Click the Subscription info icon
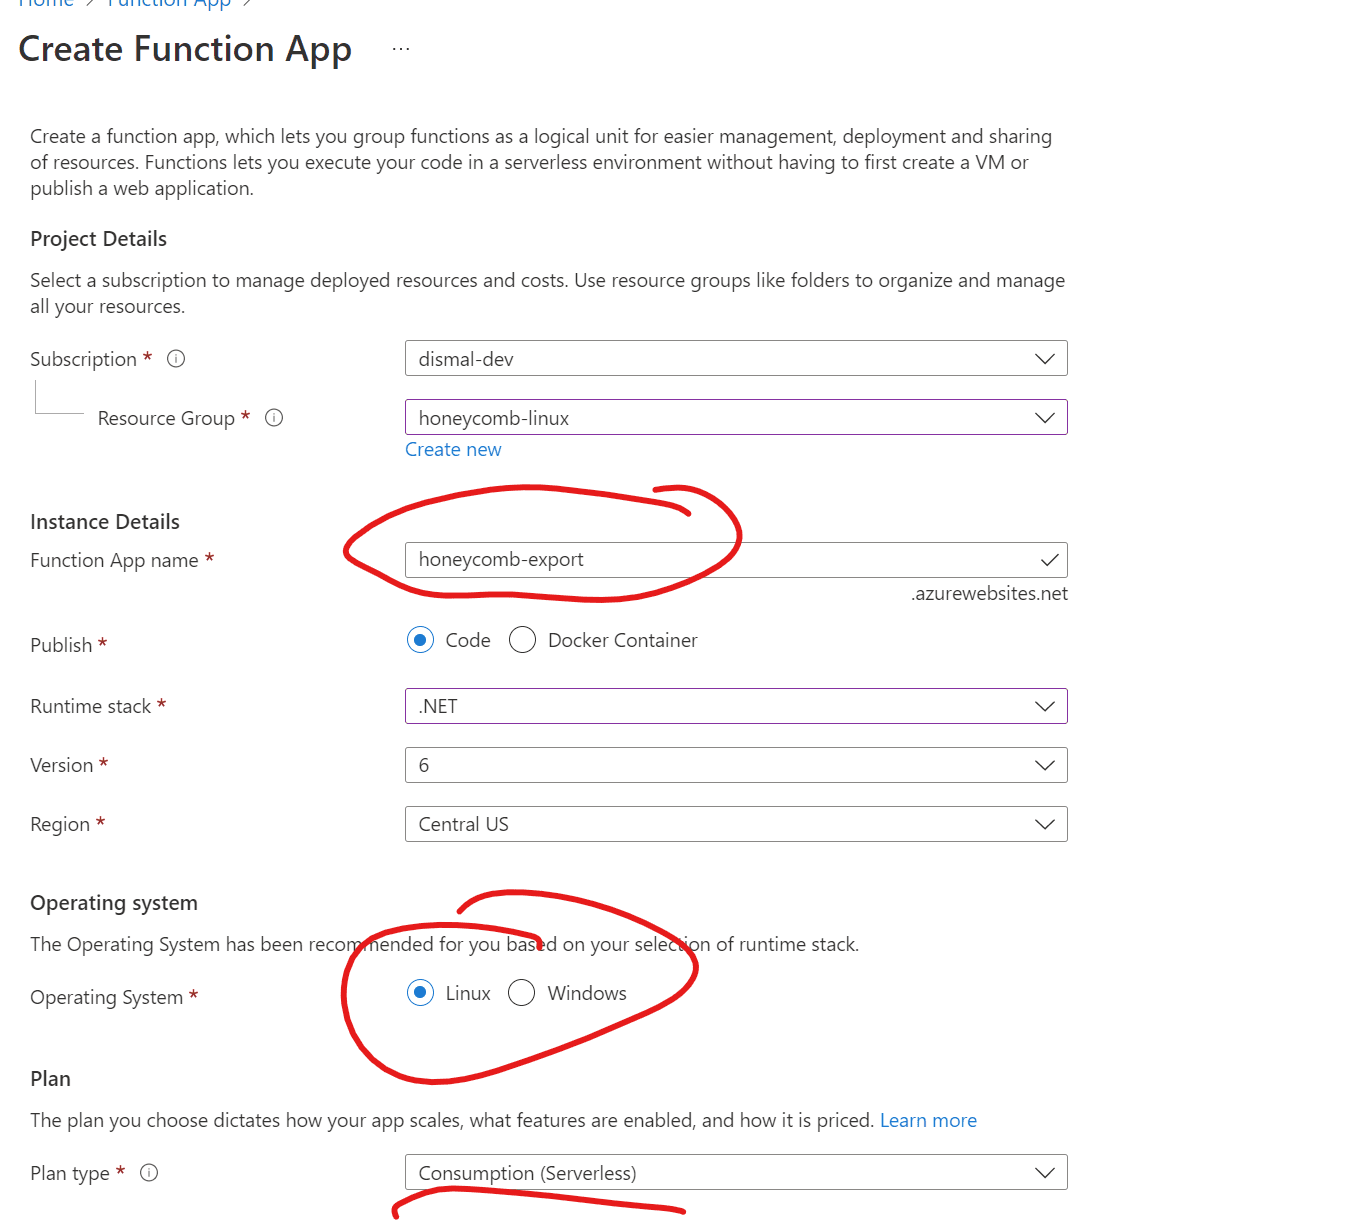The image size is (1372, 1225). [x=176, y=359]
